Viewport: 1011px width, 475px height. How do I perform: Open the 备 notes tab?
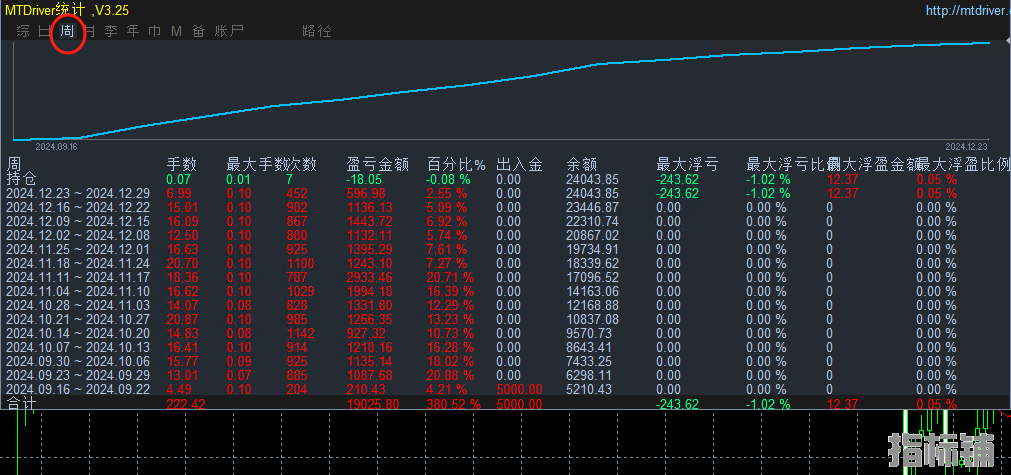tap(199, 31)
